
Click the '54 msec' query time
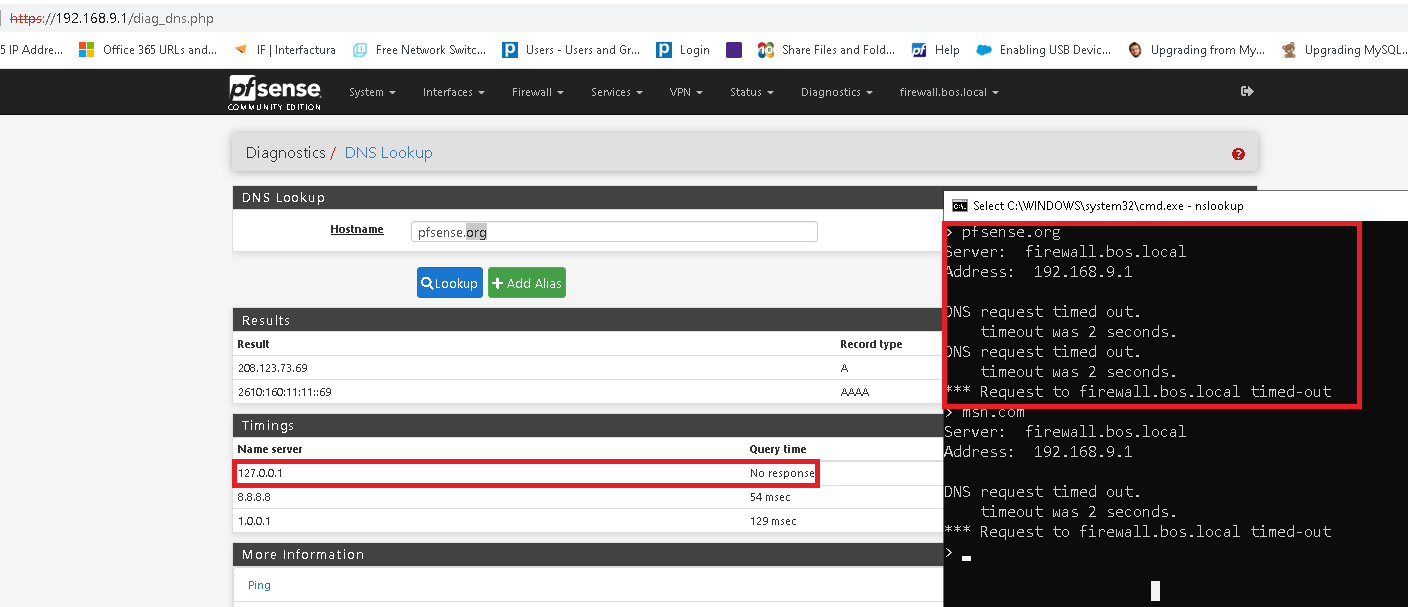coord(770,497)
